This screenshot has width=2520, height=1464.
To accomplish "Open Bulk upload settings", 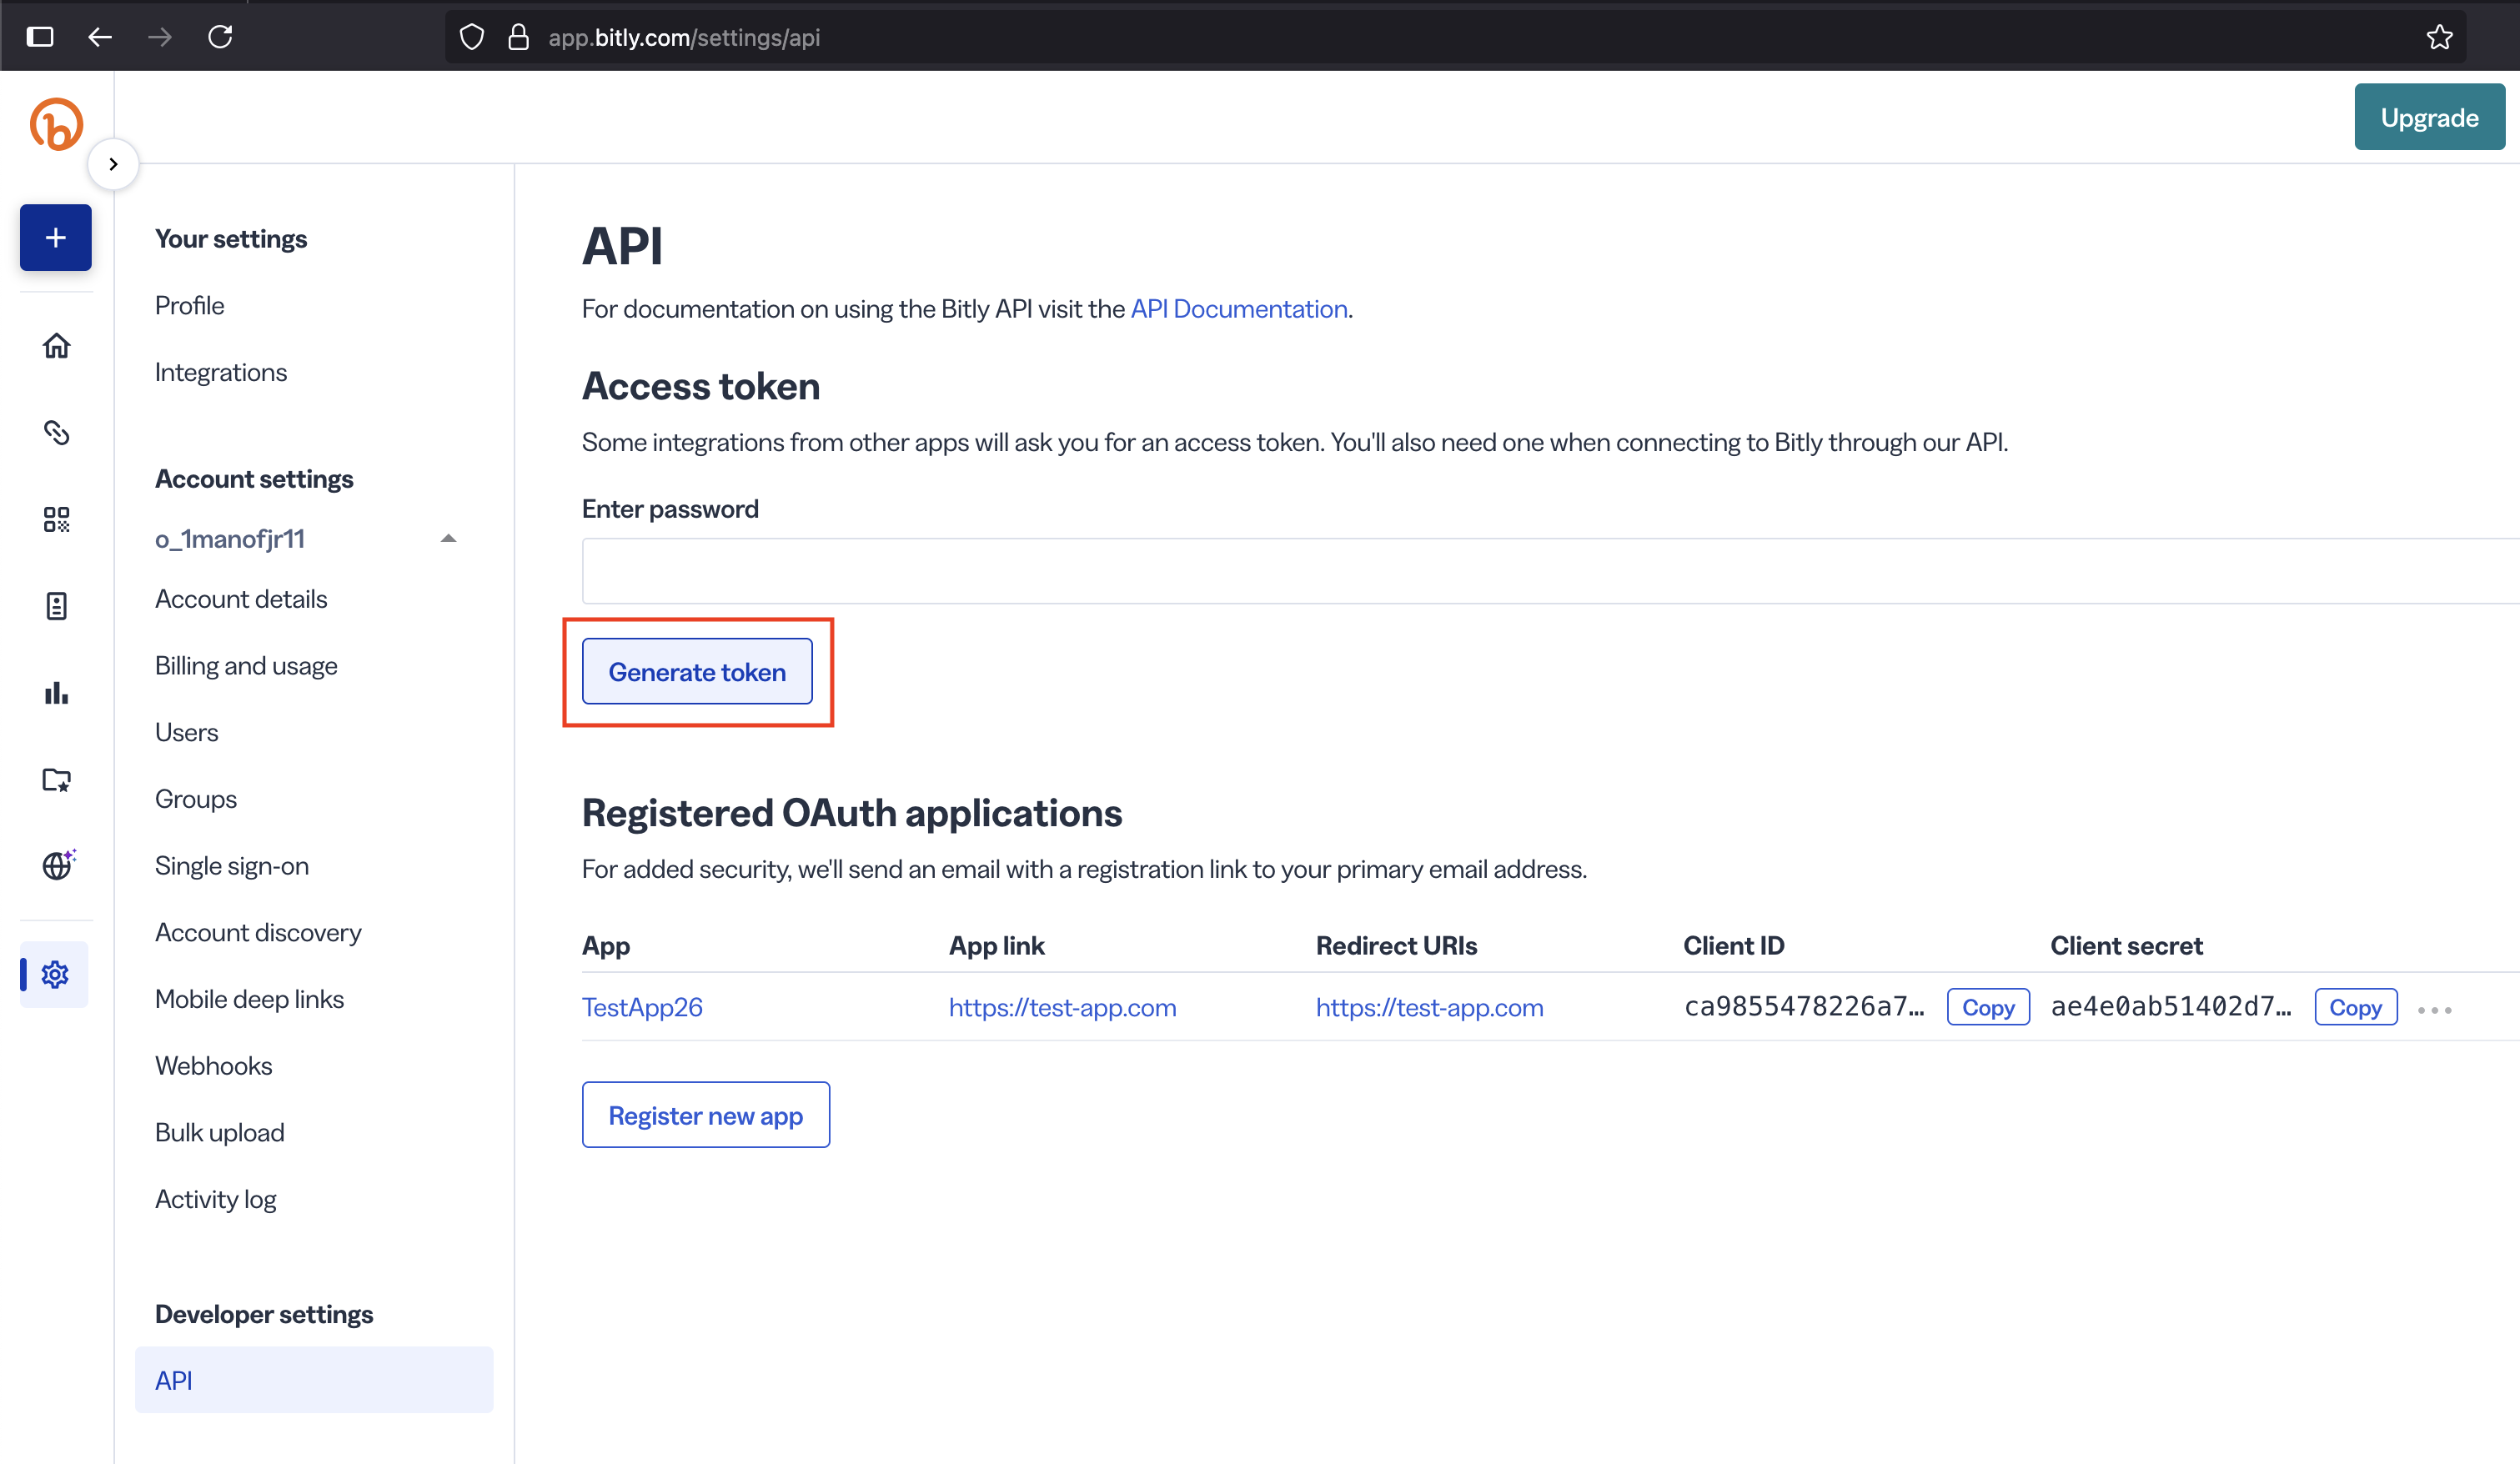I will click(220, 1132).
